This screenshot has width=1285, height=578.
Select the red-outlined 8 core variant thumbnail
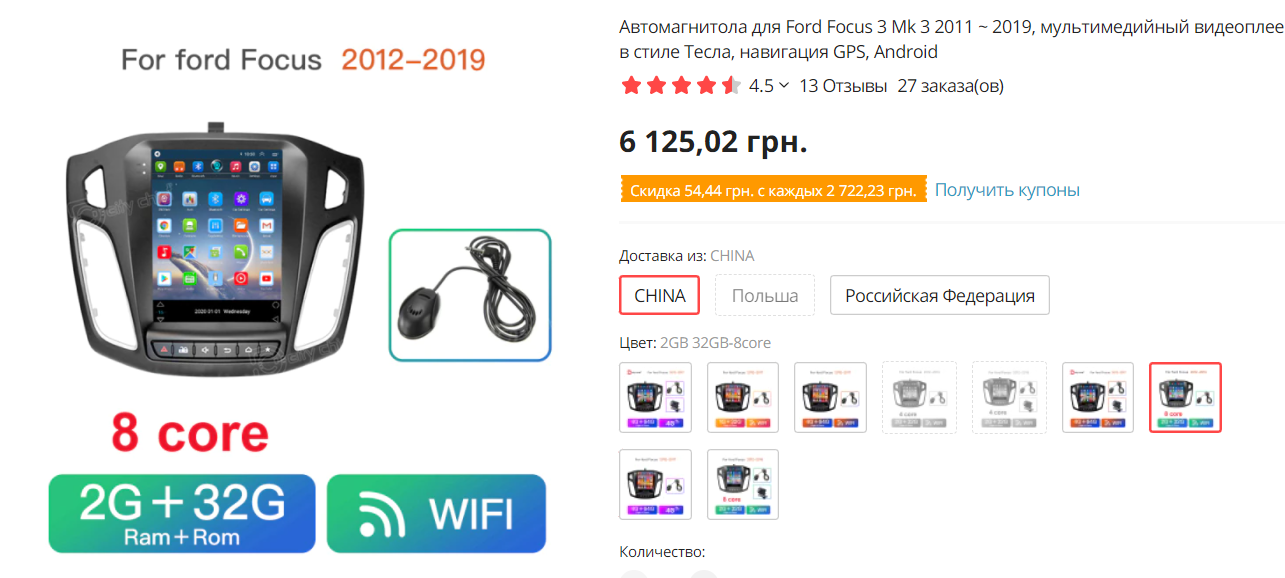tap(1186, 397)
